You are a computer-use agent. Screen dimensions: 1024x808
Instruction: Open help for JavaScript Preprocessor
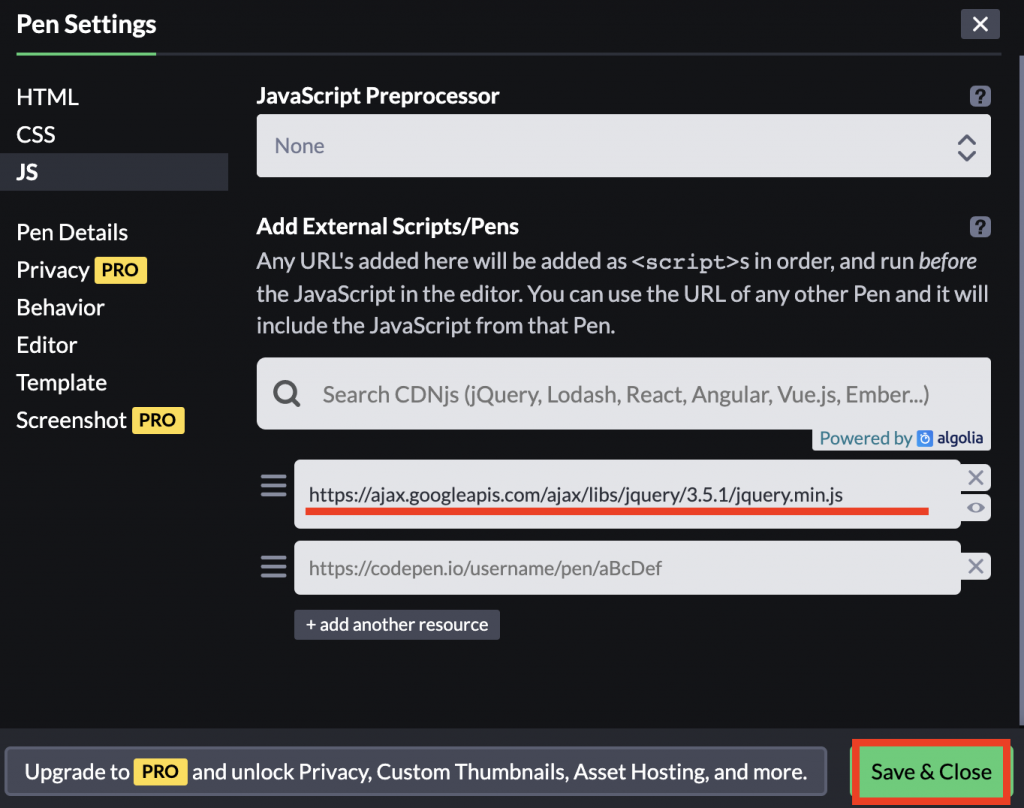click(x=980, y=96)
